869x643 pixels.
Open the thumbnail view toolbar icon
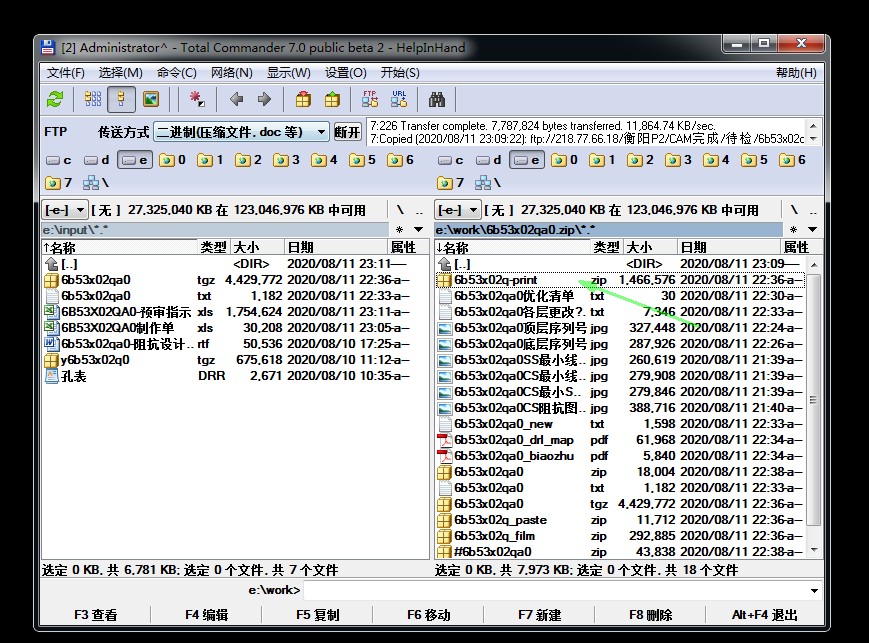click(x=151, y=99)
